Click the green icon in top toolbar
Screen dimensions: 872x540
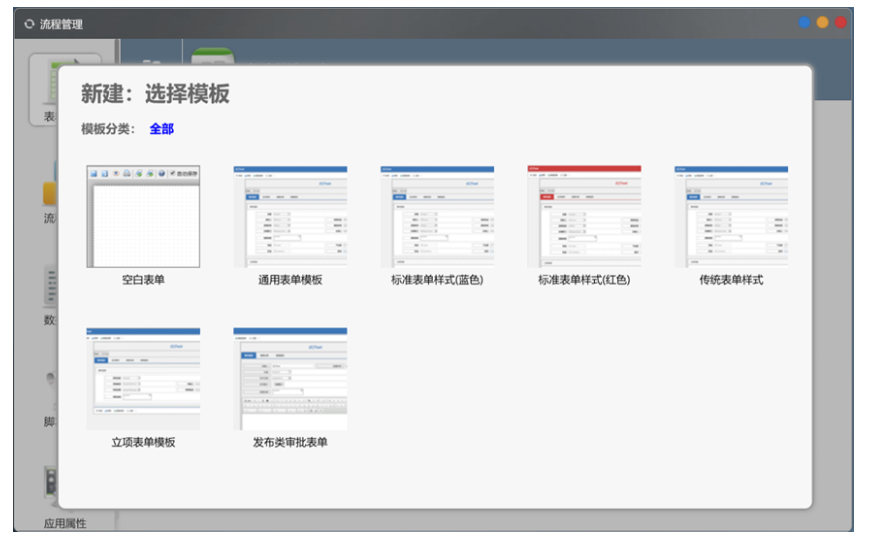[x=211, y=58]
